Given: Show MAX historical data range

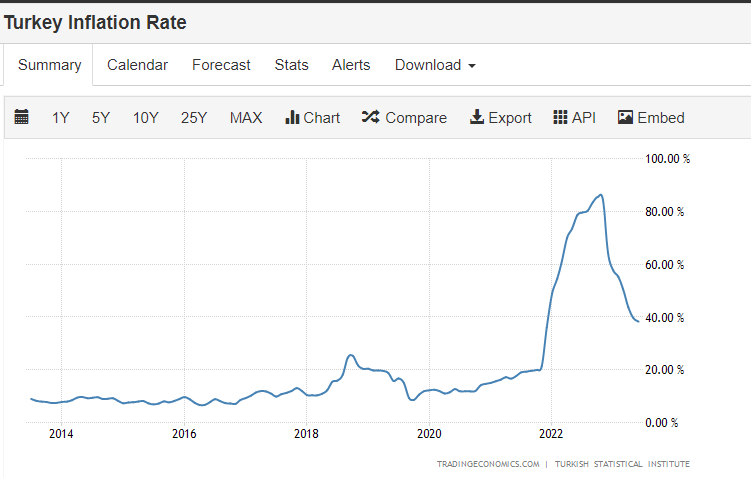Looking at the screenshot, I should point(246,117).
